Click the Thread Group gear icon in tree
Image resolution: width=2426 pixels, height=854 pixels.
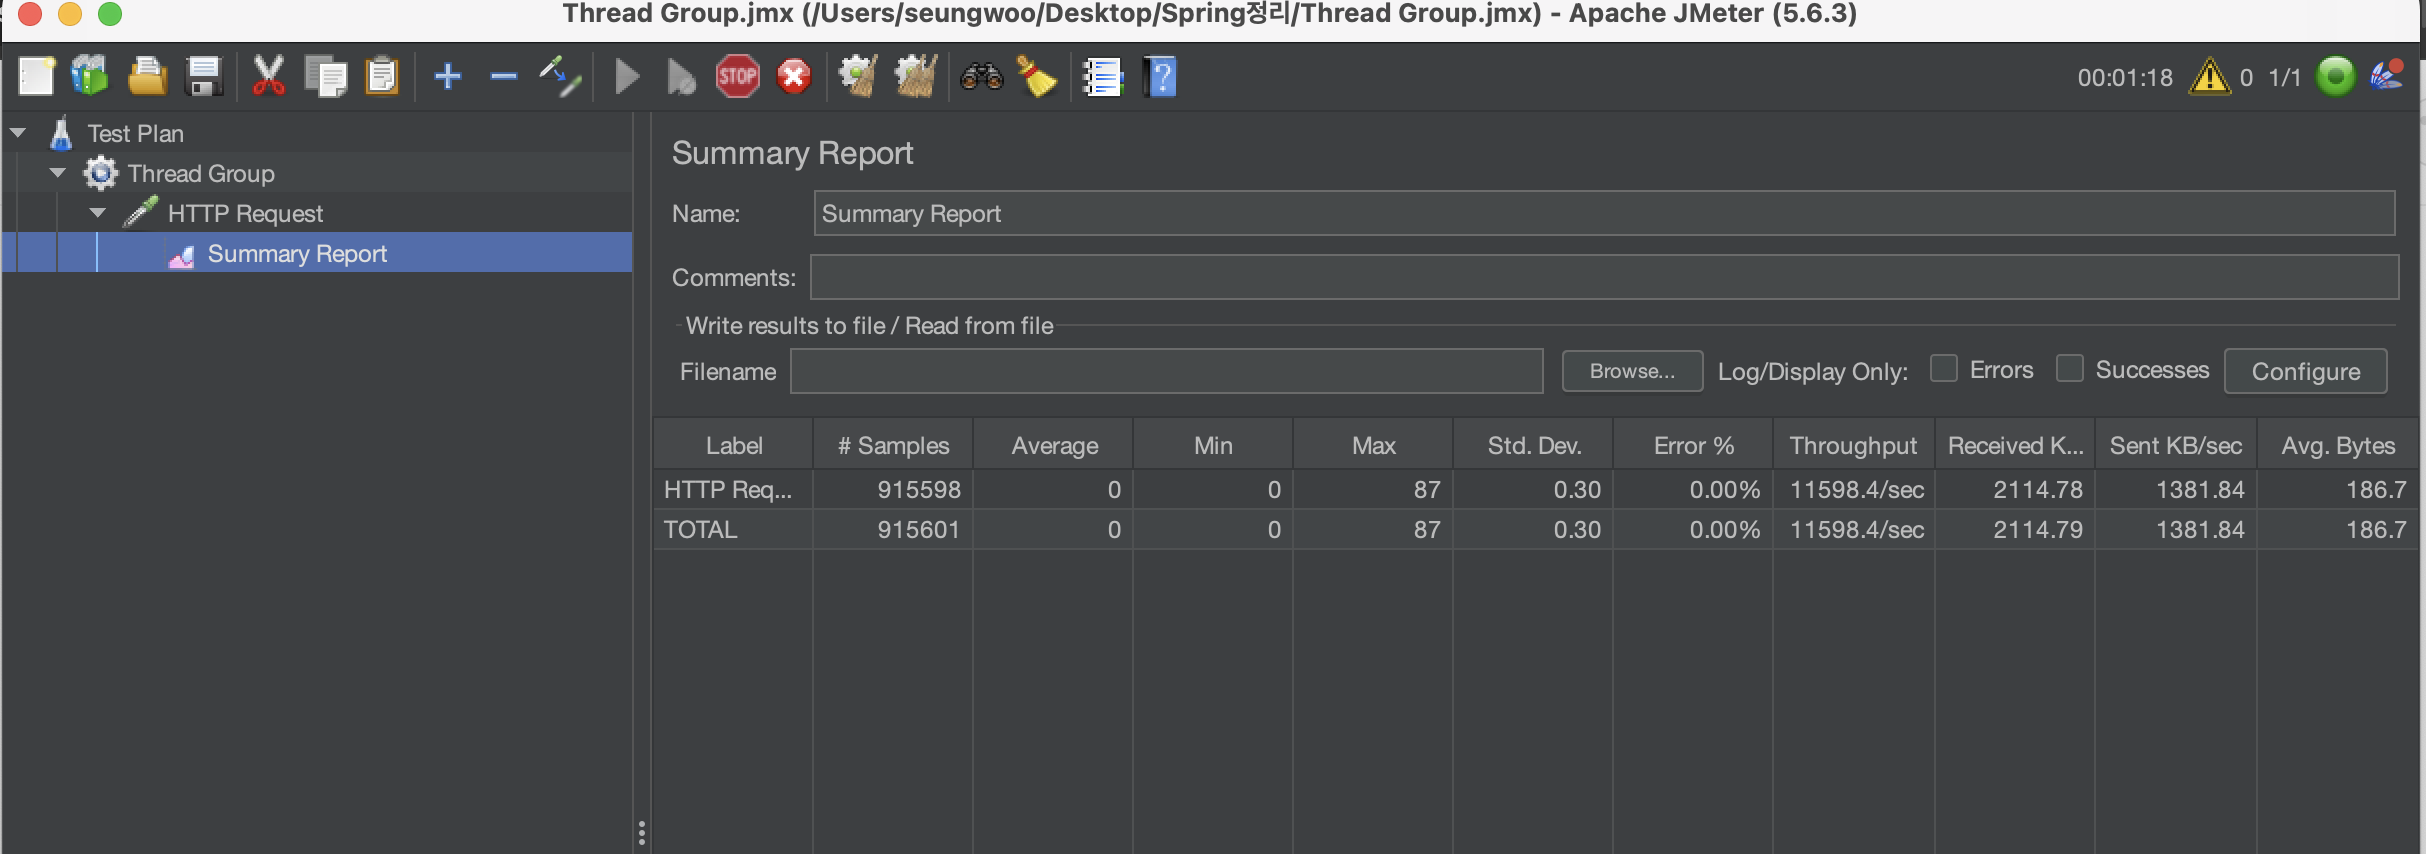pos(100,173)
